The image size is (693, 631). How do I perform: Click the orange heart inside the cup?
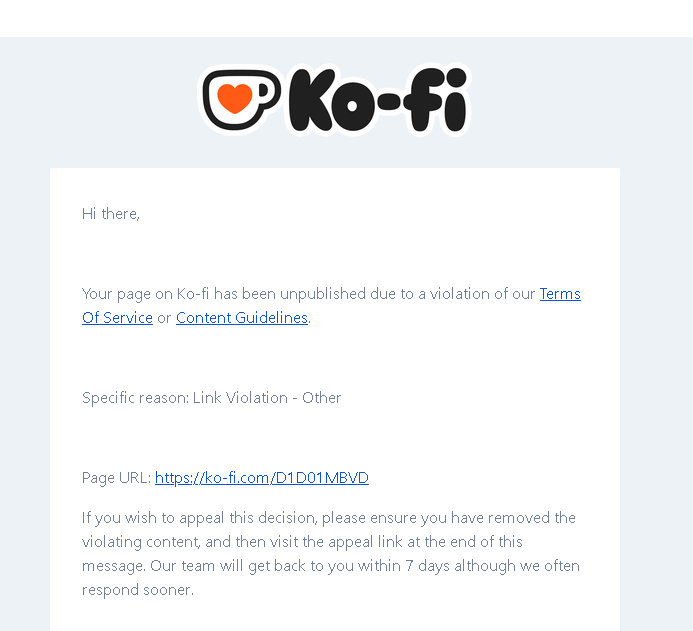click(235, 98)
